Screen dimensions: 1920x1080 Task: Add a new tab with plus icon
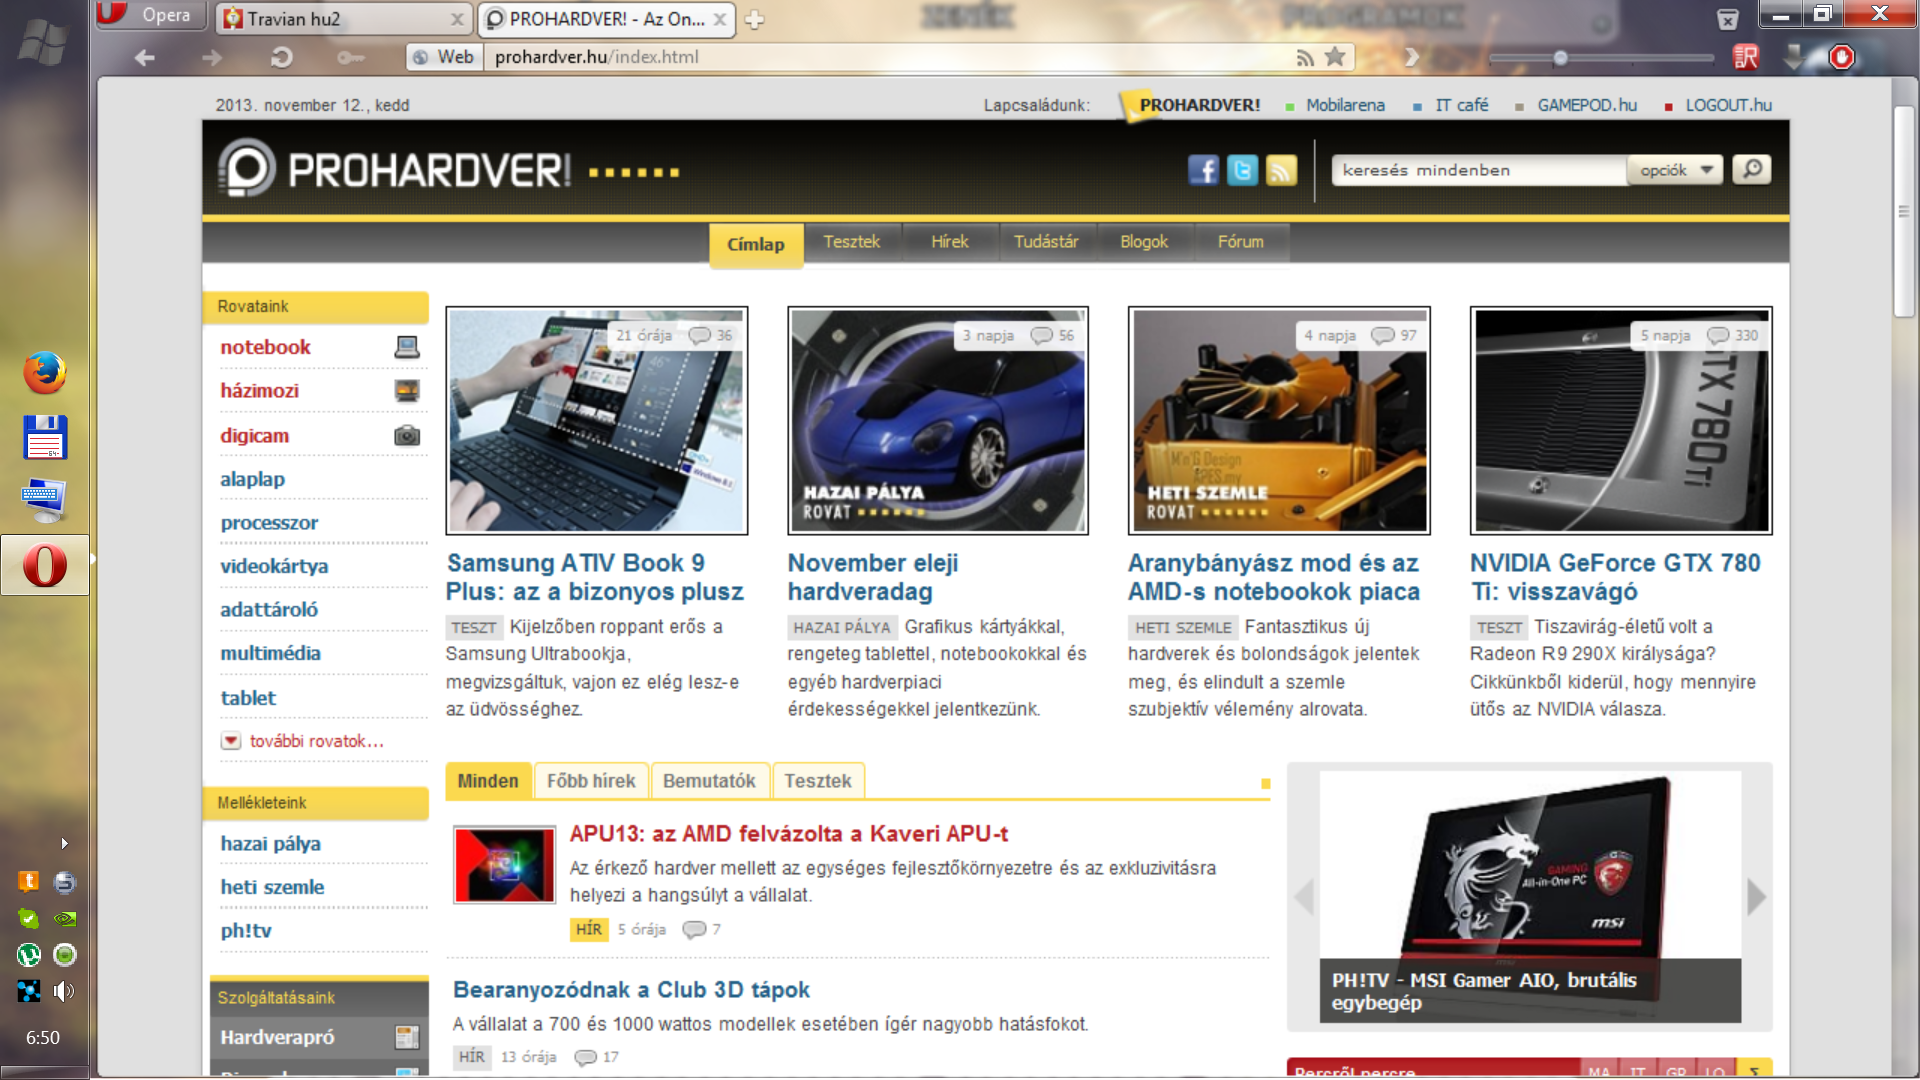click(755, 19)
